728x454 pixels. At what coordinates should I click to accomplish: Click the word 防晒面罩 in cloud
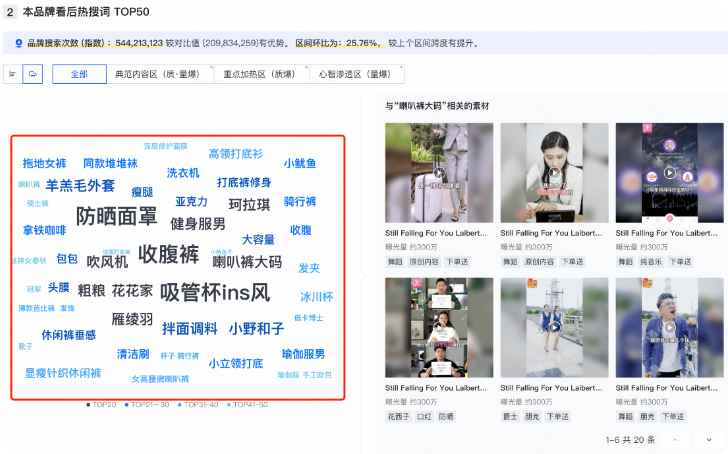[117, 216]
